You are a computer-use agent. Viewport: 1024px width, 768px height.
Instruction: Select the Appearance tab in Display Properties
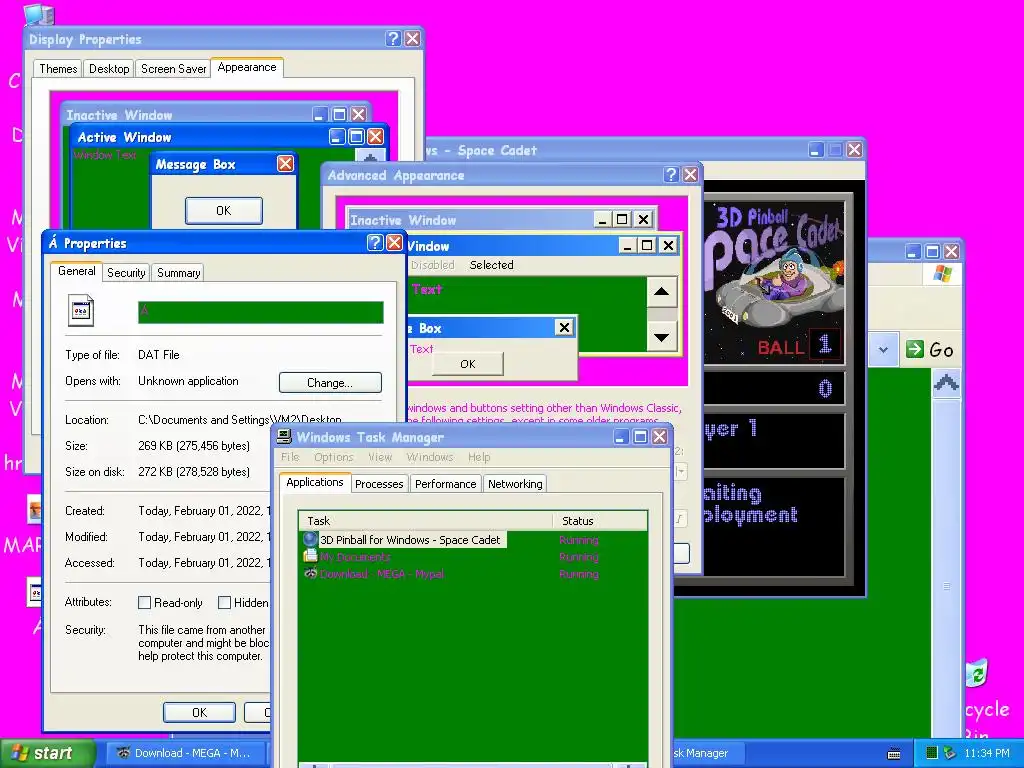click(247, 67)
